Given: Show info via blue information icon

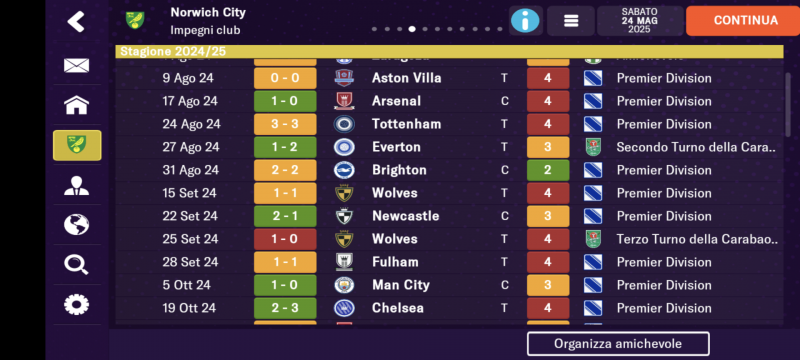Looking at the screenshot, I should pos(525,21).
